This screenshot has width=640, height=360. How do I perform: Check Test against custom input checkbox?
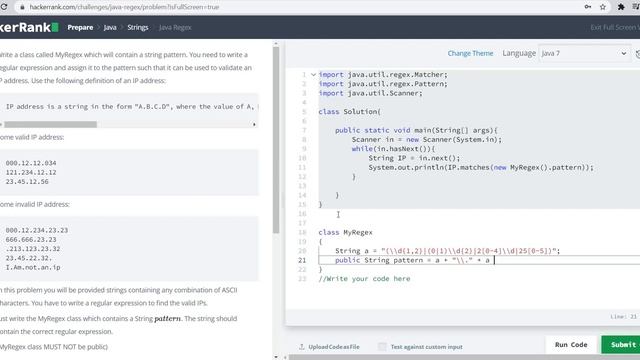click(382, 347)
